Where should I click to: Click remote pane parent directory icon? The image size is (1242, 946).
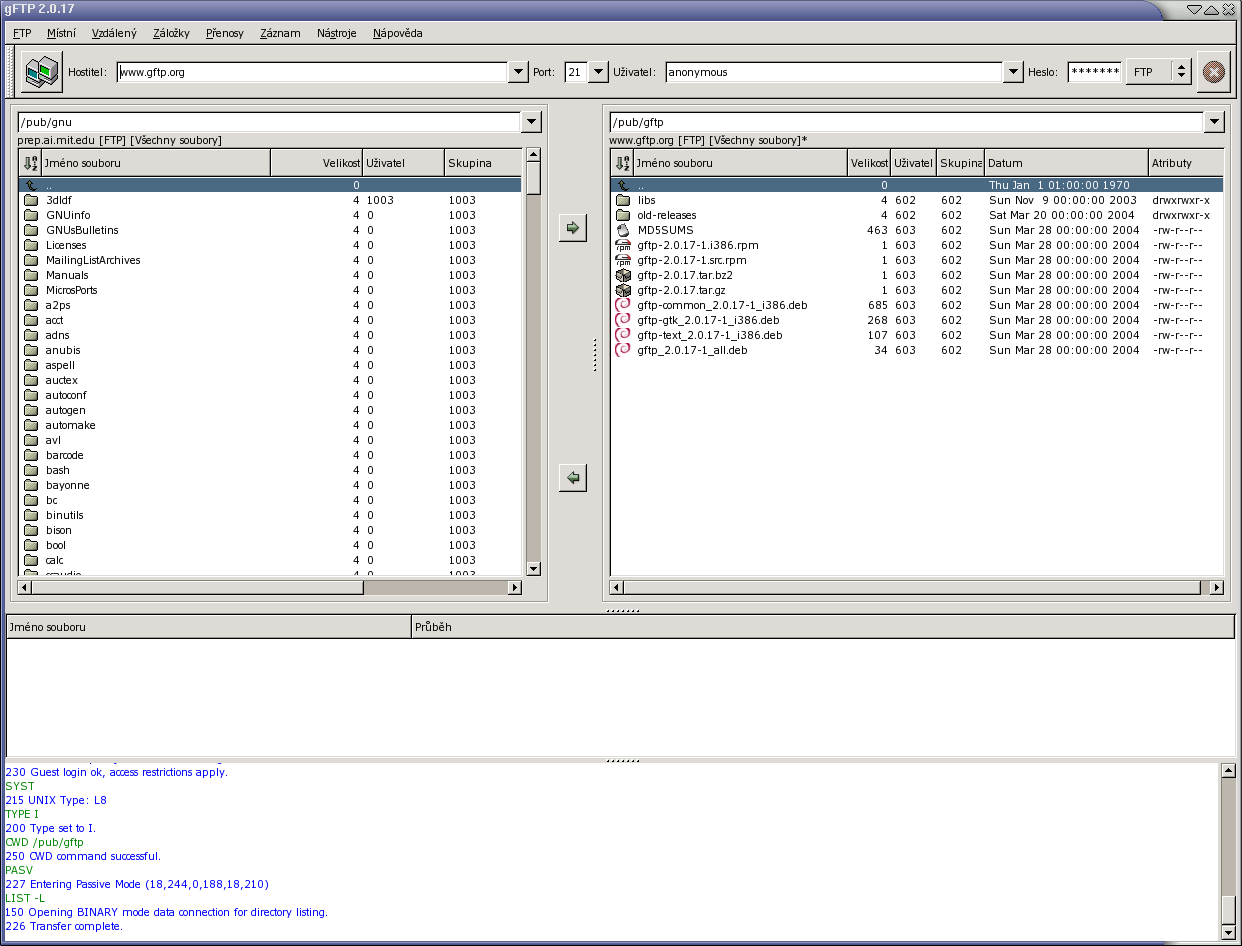tap(623, 185)
